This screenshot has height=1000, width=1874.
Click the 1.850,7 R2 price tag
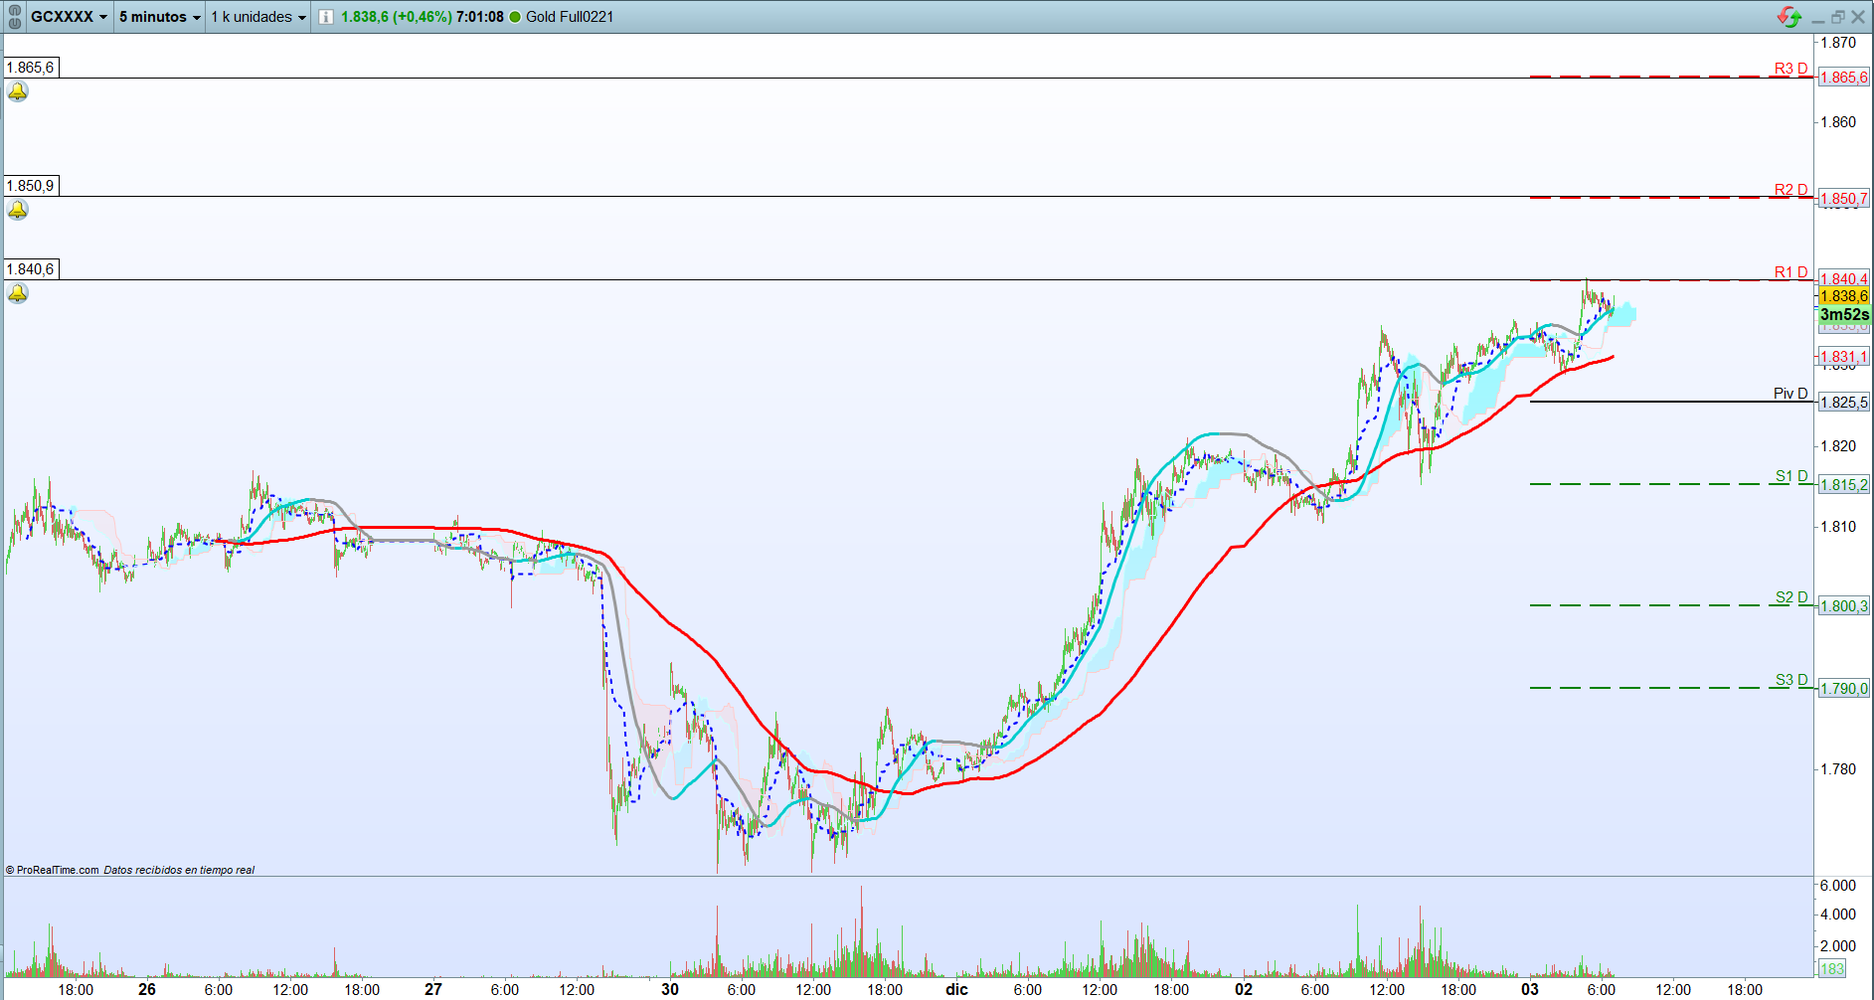click(1844, 198)
